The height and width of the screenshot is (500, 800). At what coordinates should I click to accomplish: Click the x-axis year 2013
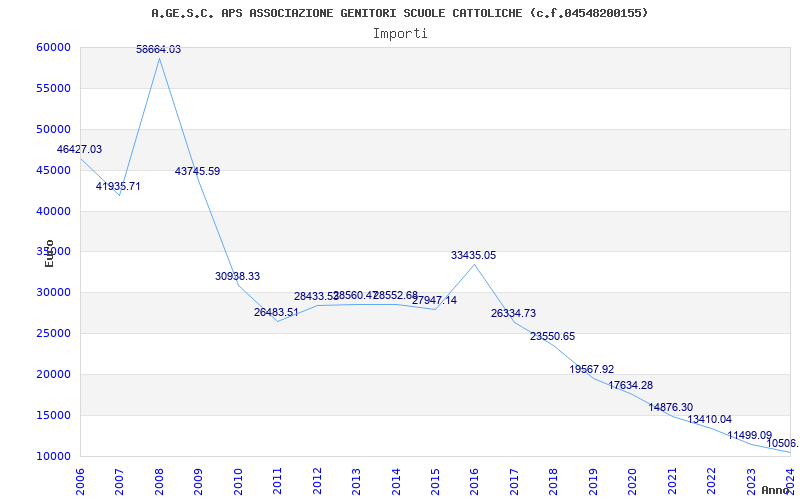click(x=356, y=480)
